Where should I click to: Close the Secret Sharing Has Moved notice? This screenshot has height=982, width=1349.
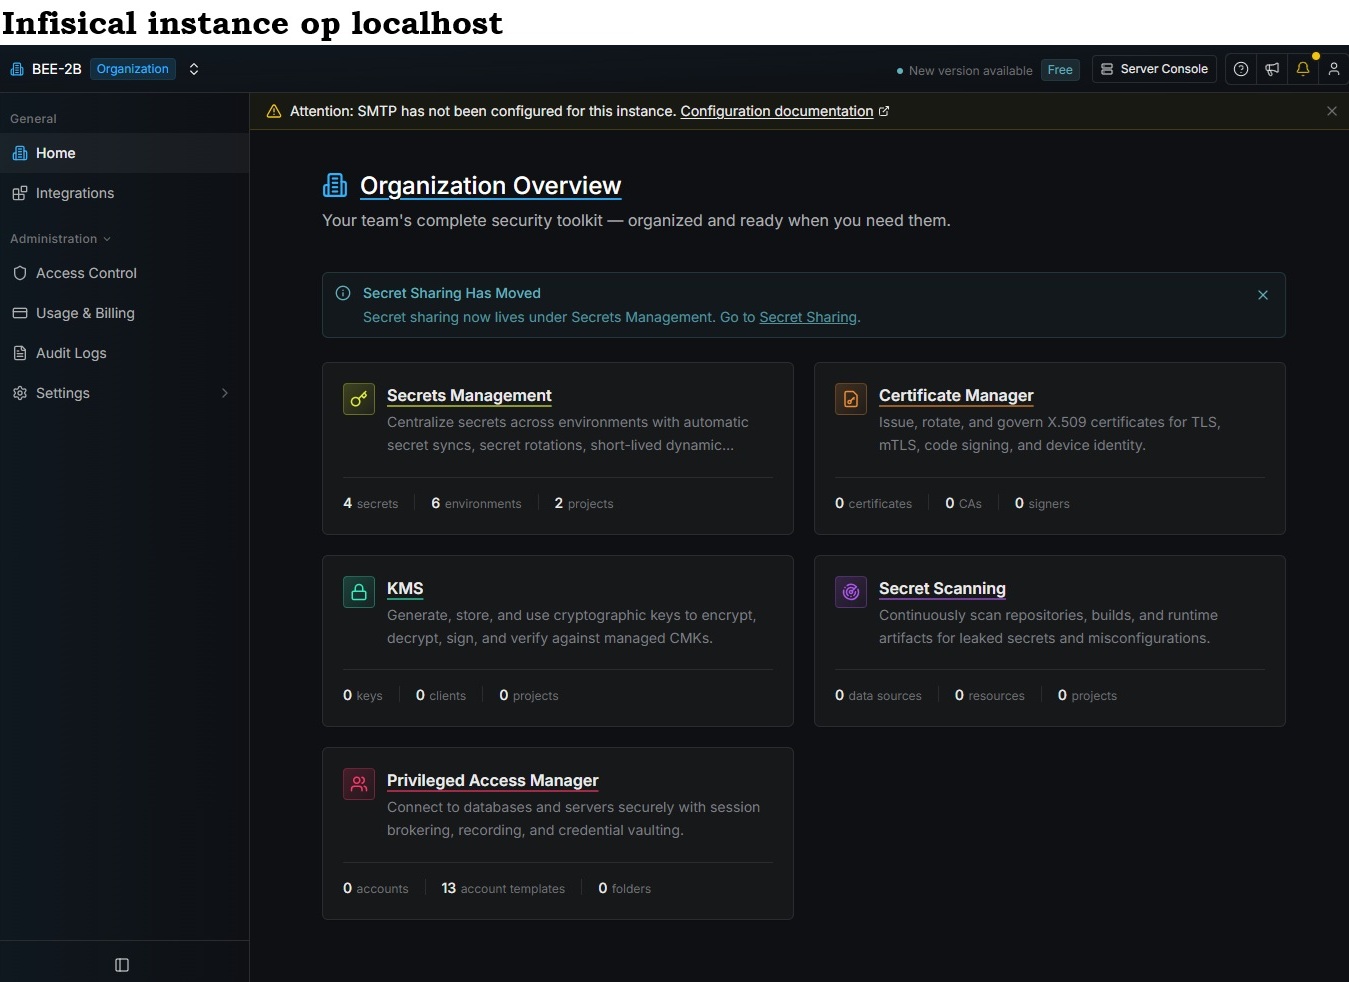pos(1263,295)
